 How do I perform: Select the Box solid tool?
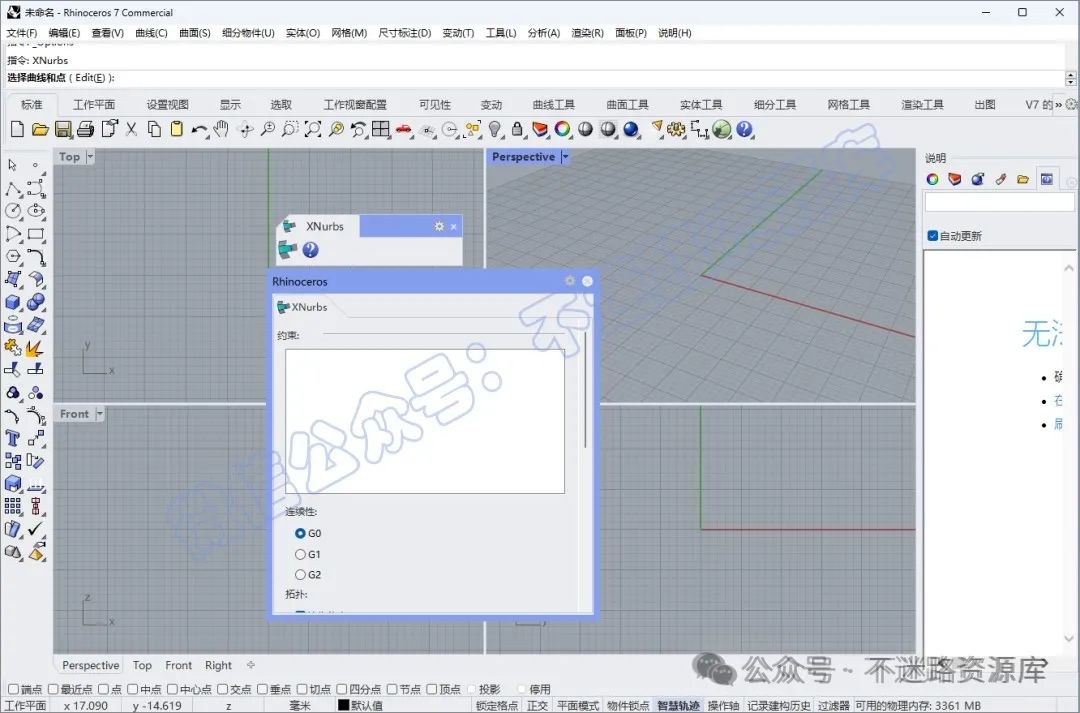tap(12, 302)
